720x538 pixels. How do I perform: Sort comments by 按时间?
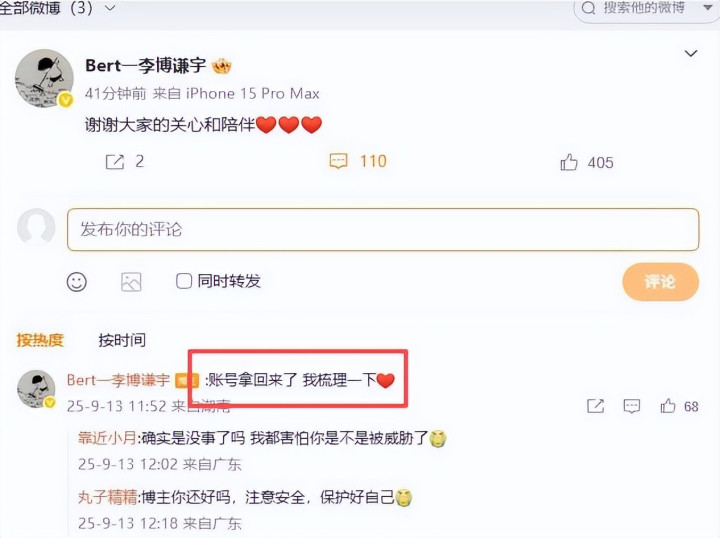coord(122,340)
